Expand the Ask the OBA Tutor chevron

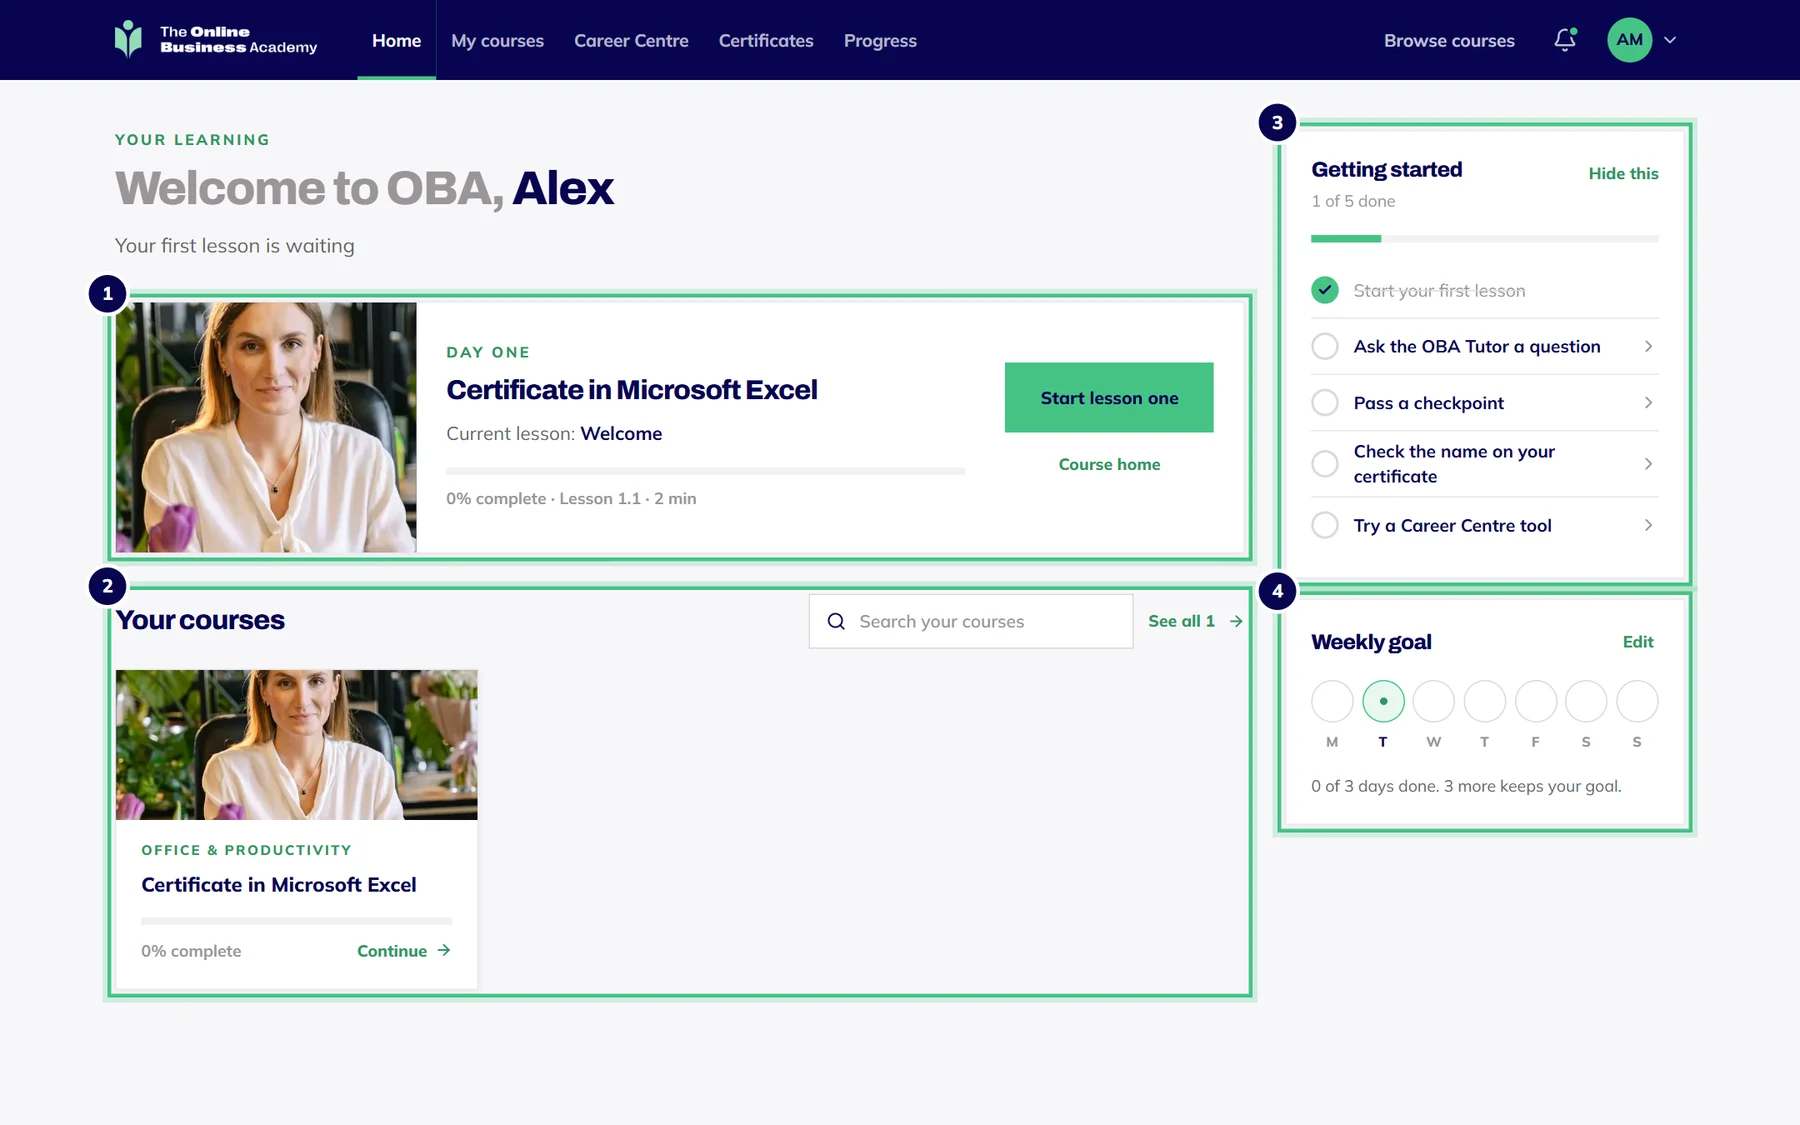(1648, 346)
